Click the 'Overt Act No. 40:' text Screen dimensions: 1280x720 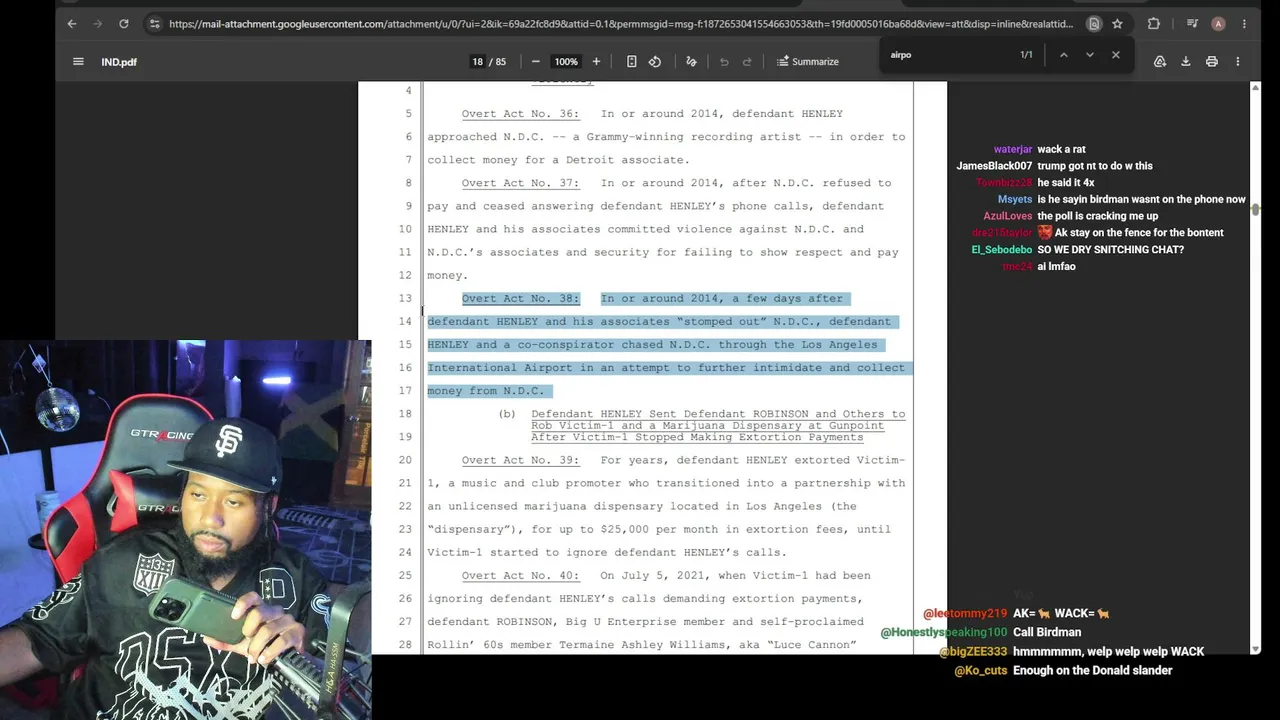520,576
